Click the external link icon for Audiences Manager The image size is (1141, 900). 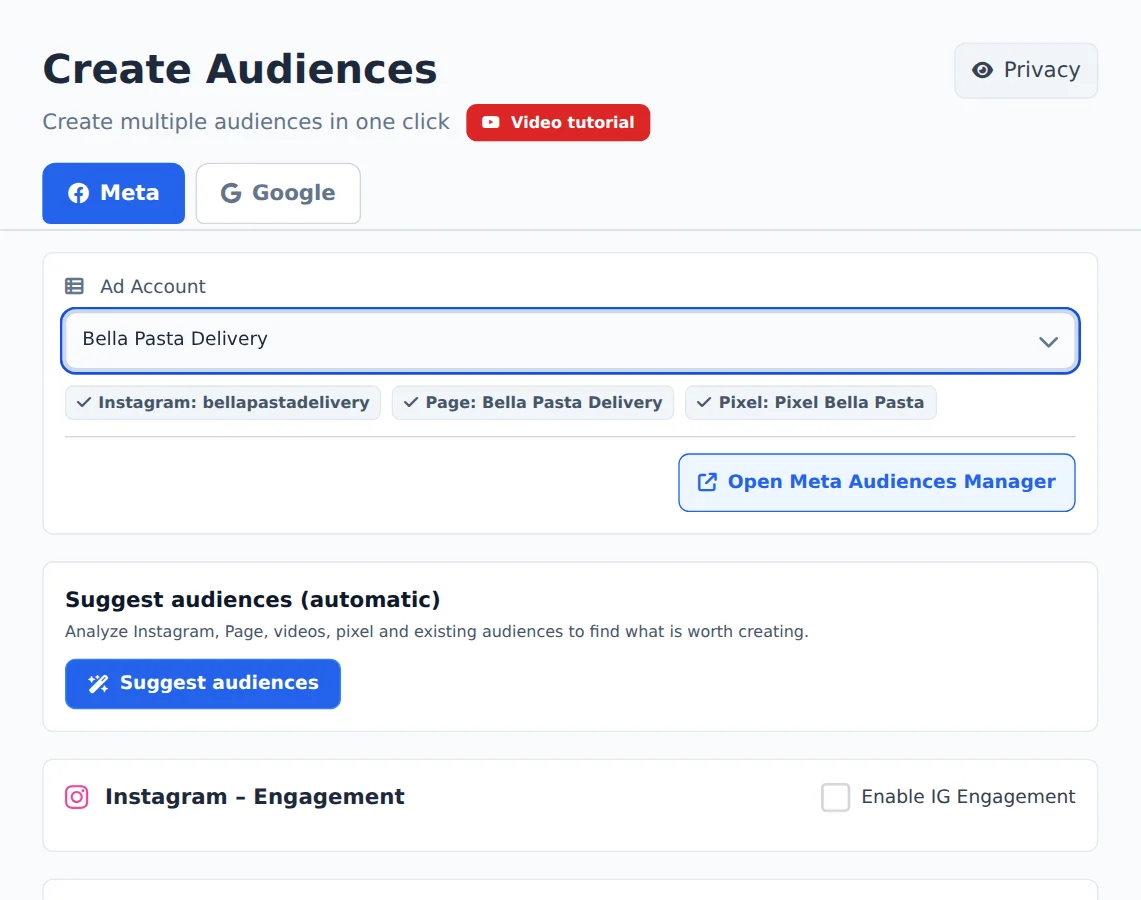point(707,482)
